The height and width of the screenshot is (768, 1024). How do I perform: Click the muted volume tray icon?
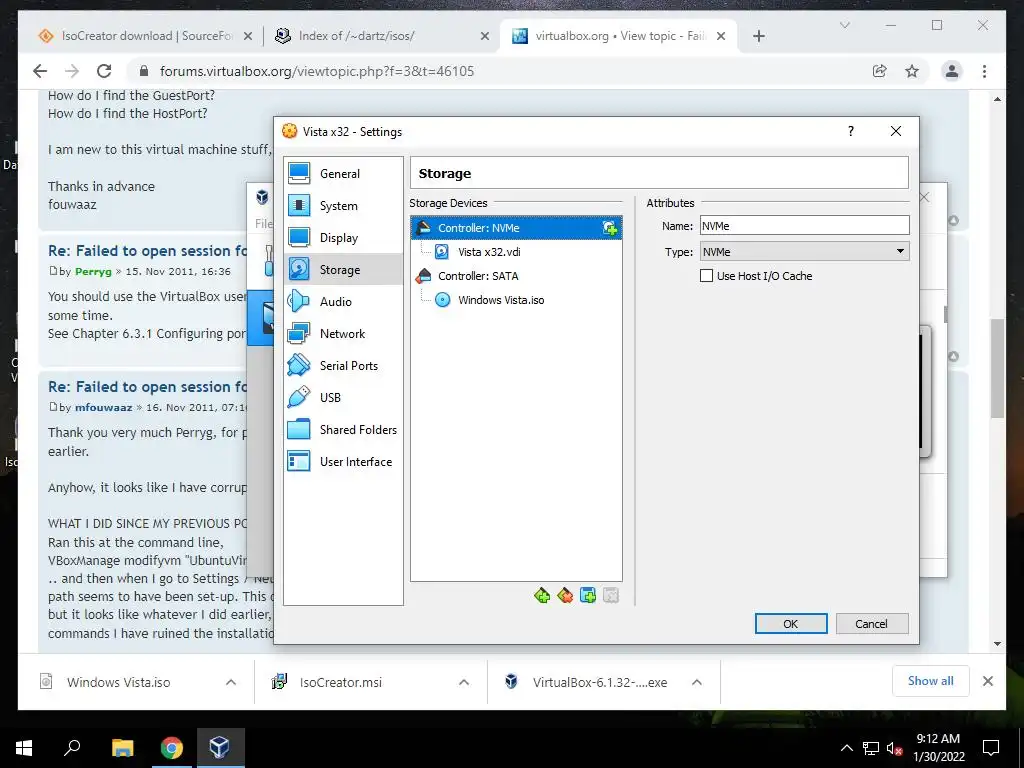pyautogui.click(x=894, y=748)
